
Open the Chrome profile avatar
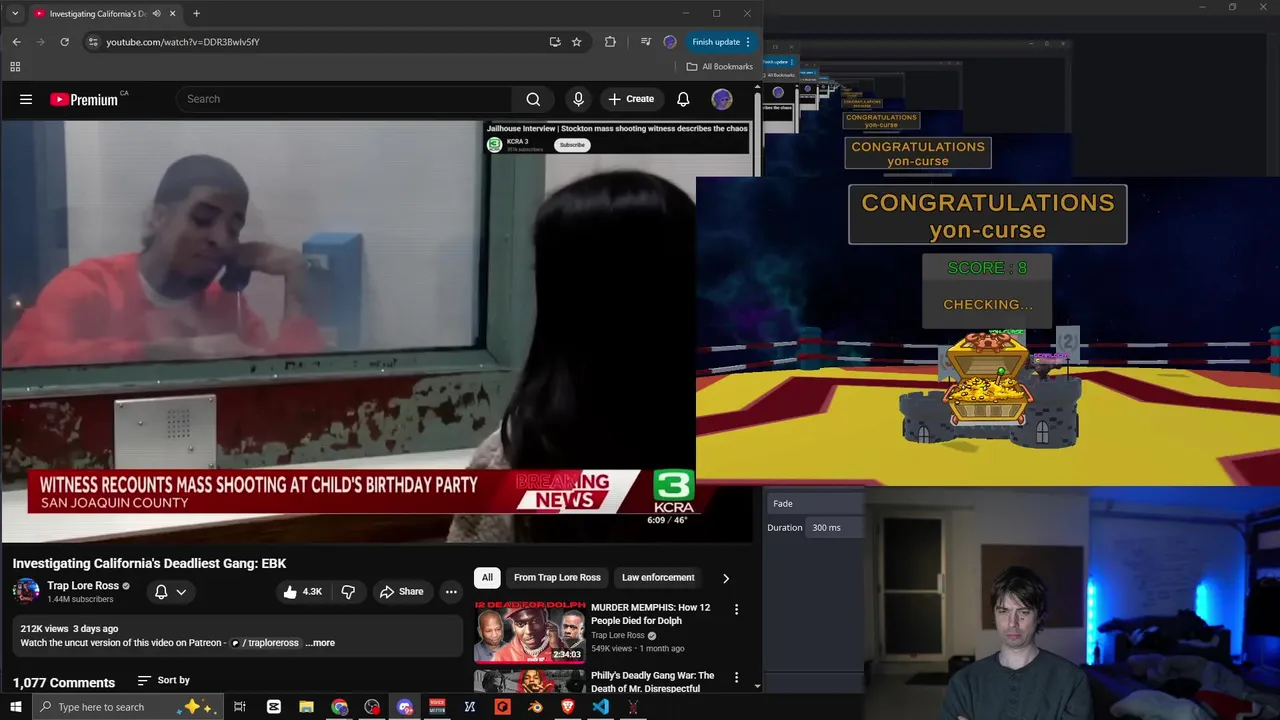(670, 42)
